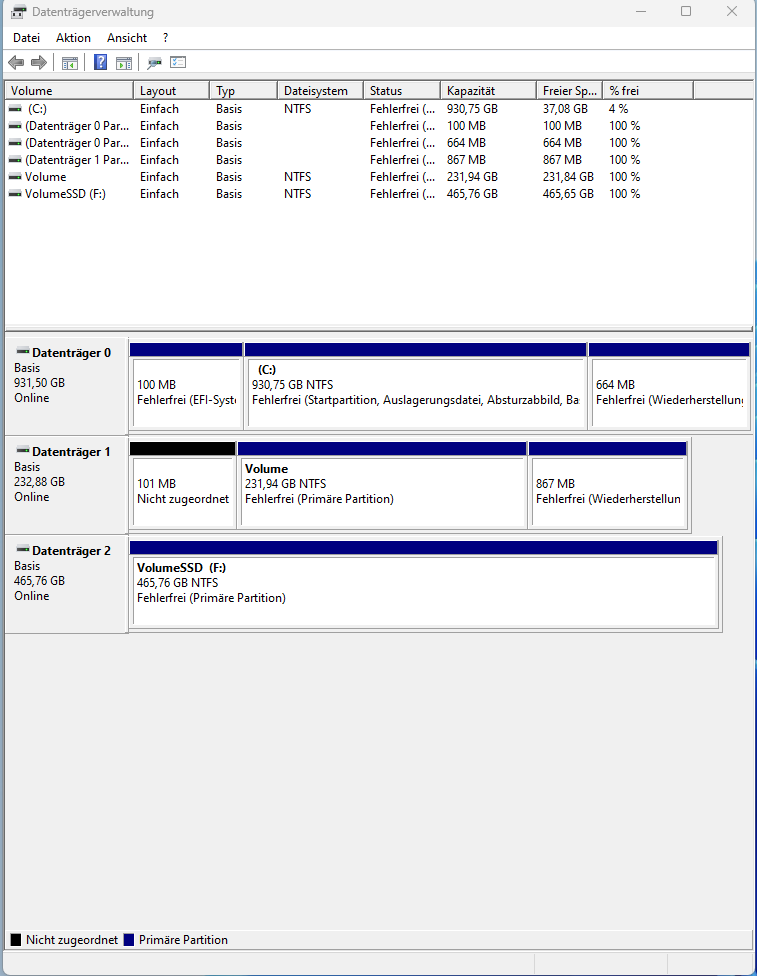Toggle the action pane show/hide toolbar icon

coord(124,62)
